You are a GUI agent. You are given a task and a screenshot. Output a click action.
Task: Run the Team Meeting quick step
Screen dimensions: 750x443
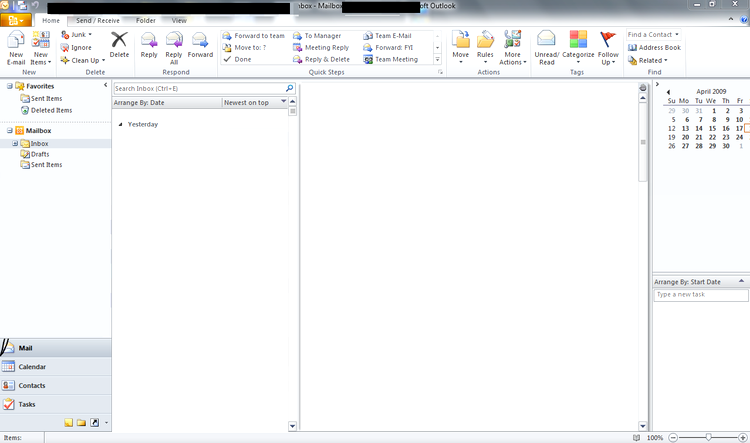(x=391, y=59)
